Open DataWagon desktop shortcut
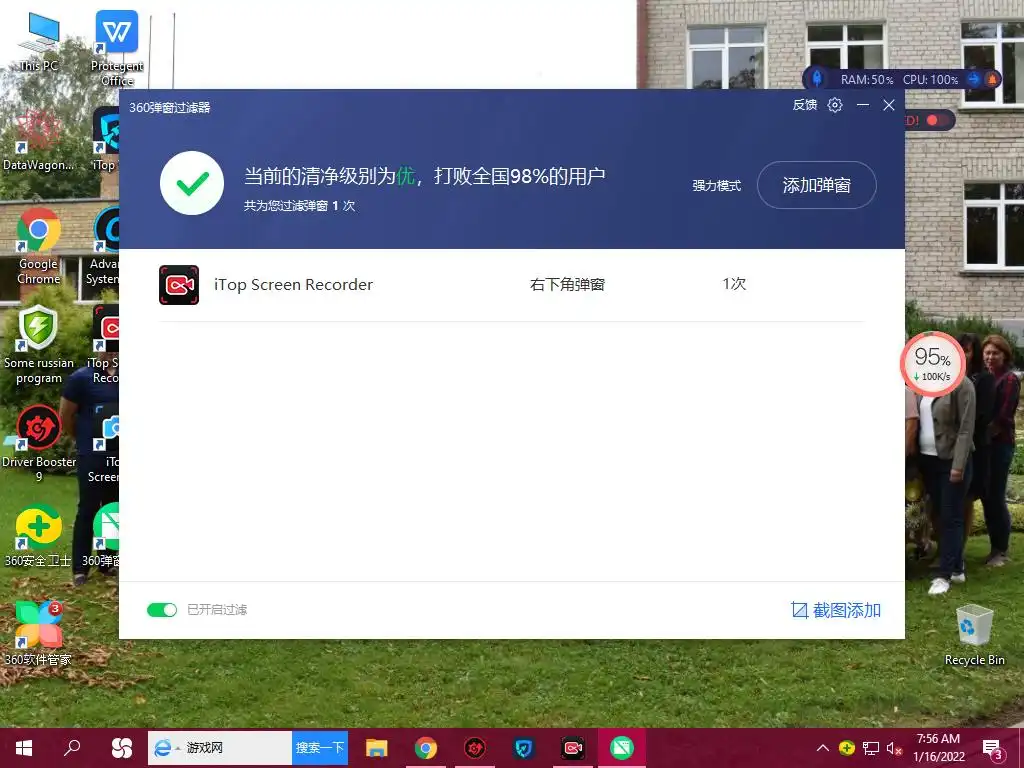 pos(38,141)
